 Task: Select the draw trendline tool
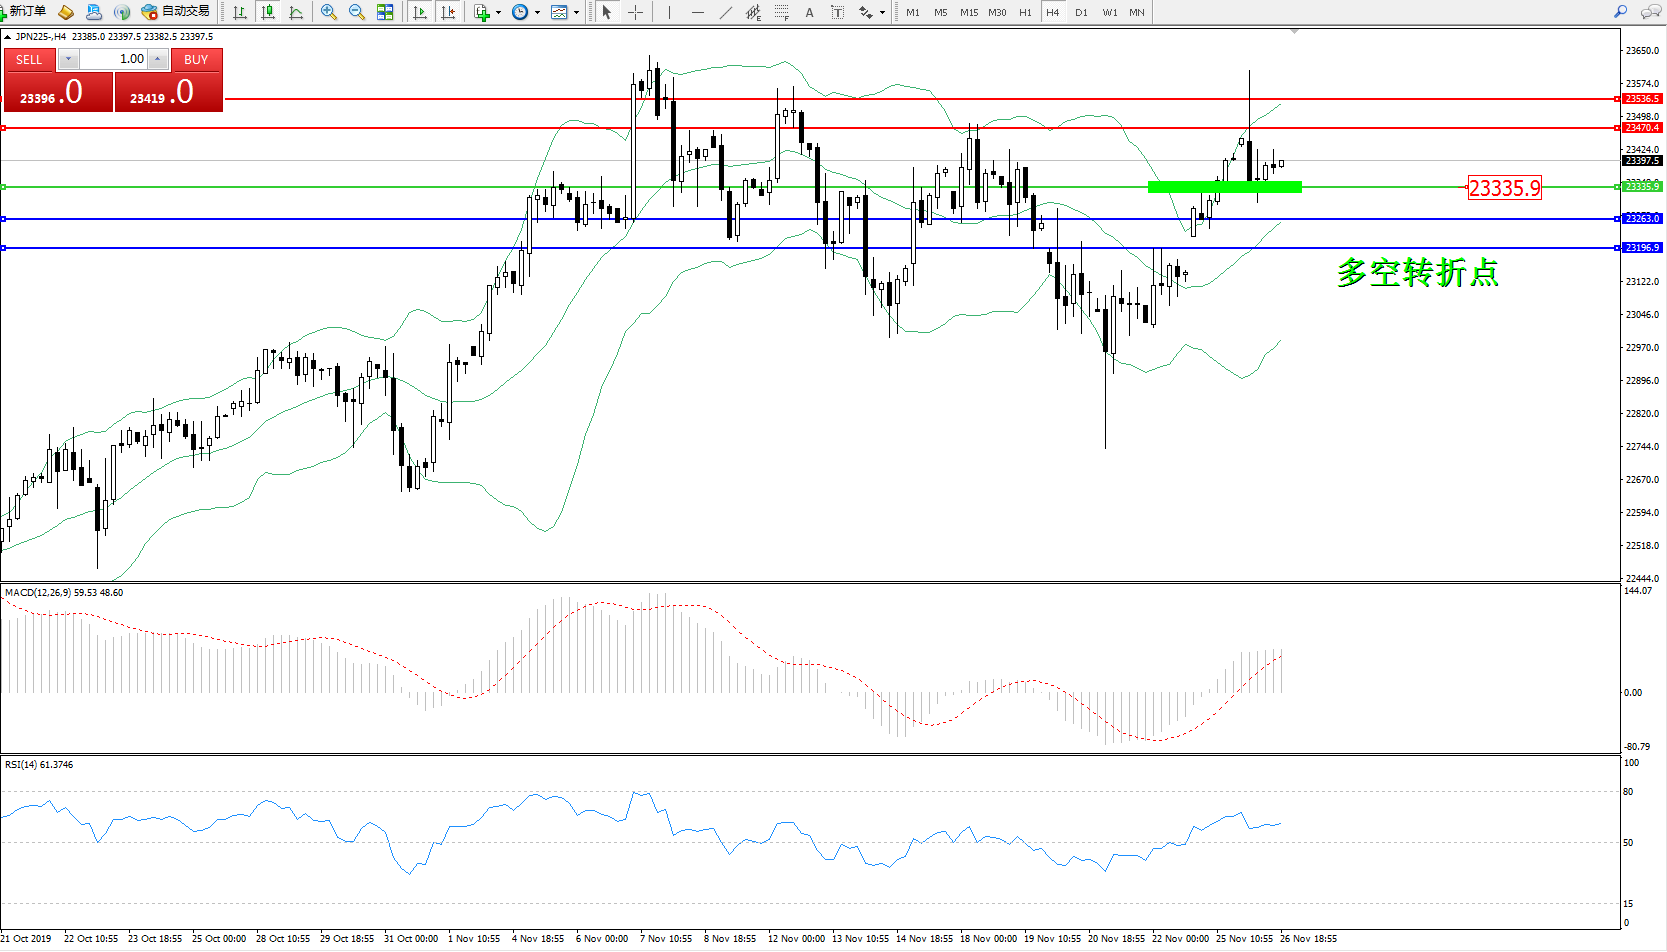coord(725,12)
